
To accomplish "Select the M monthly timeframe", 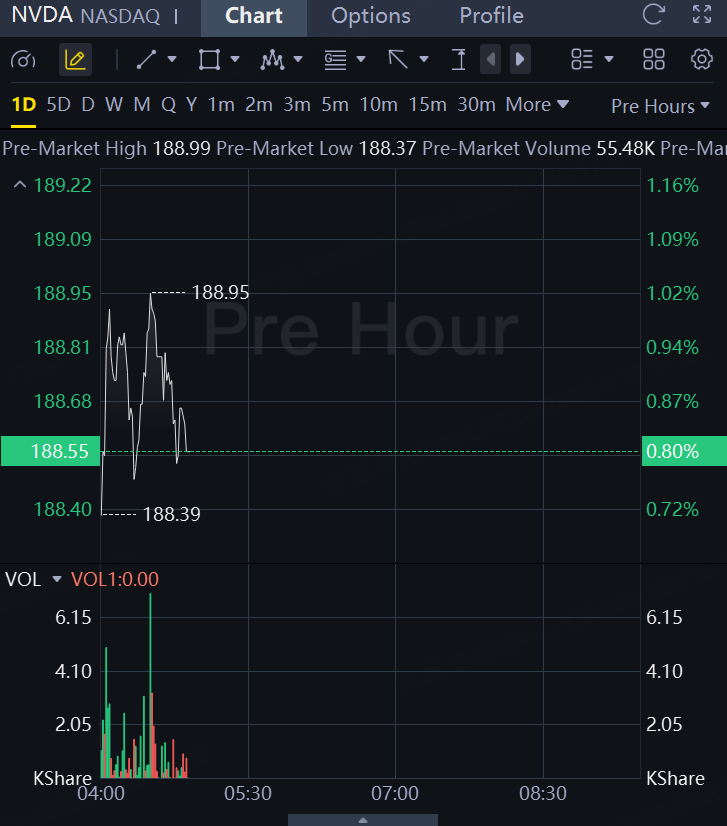I will click(x=142, y=105).
